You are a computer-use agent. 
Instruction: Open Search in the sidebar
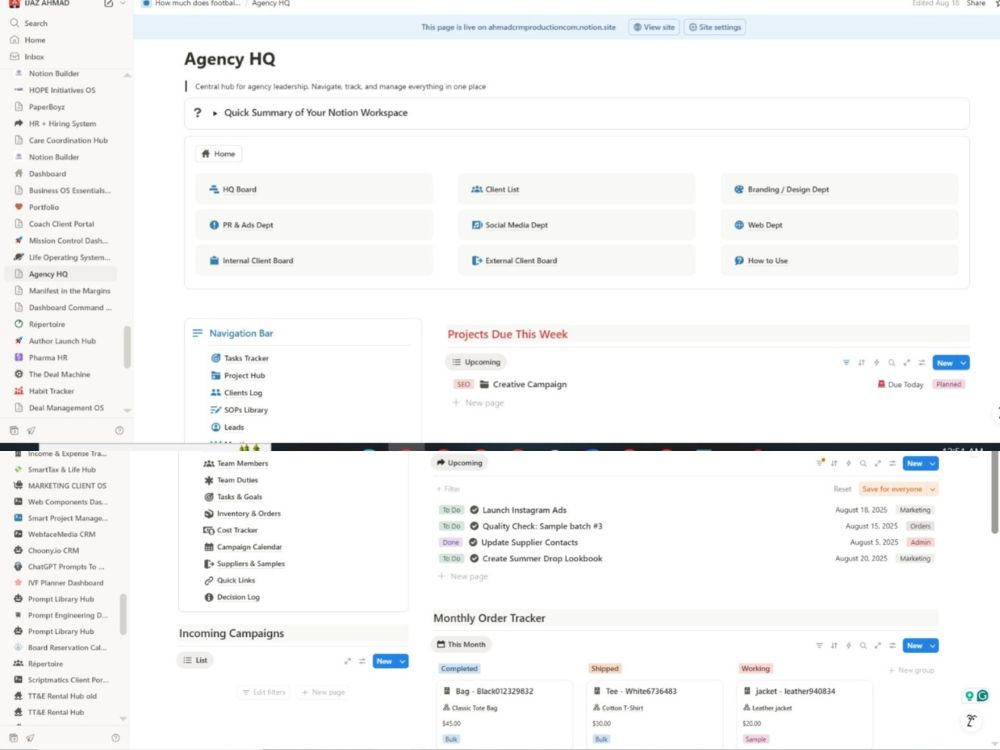pos(36,23)
